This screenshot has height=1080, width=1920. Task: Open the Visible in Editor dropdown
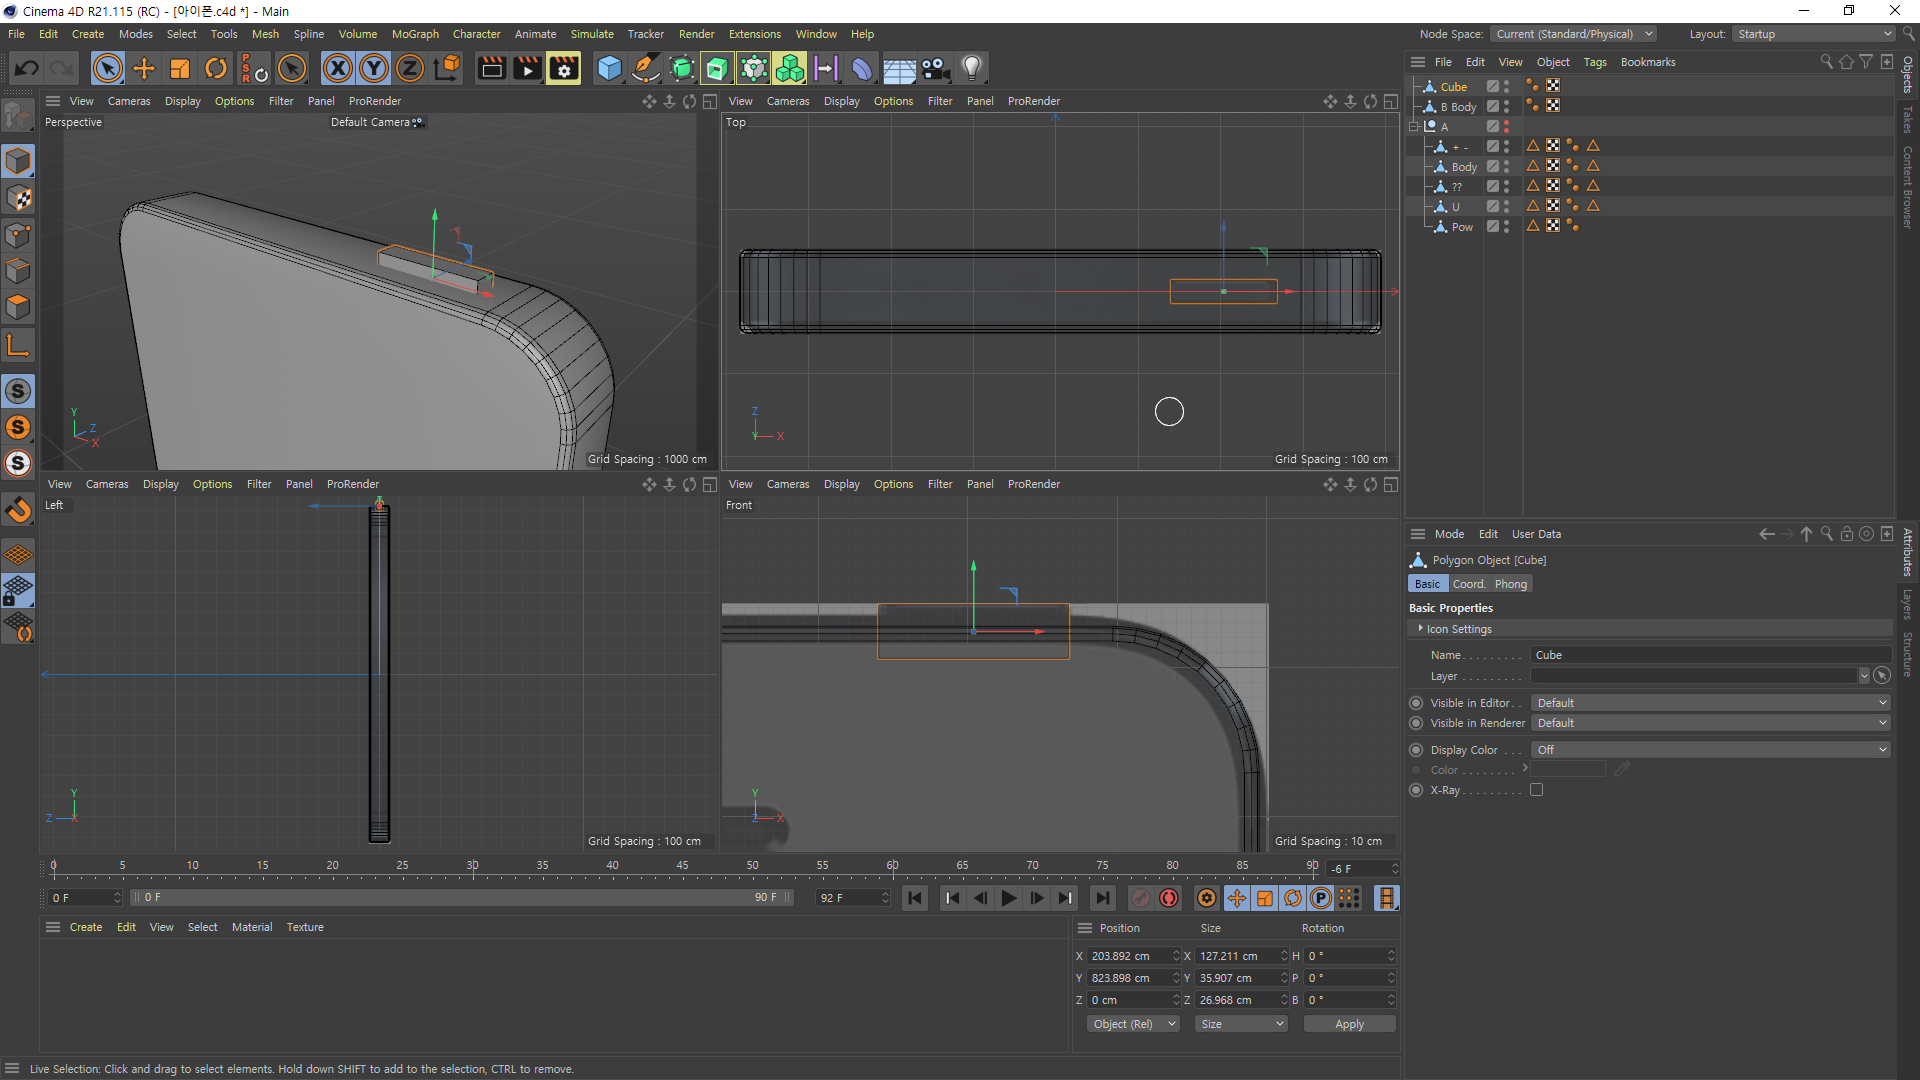[x=1710, y=703]
